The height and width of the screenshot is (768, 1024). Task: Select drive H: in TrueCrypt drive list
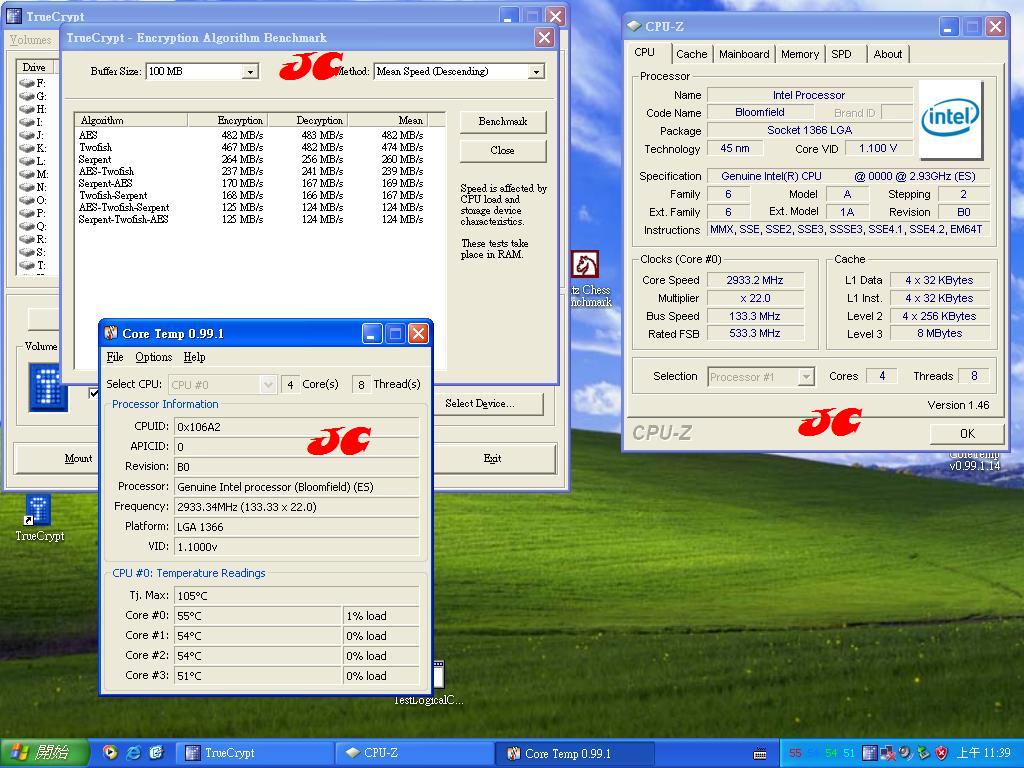[33, 109]
